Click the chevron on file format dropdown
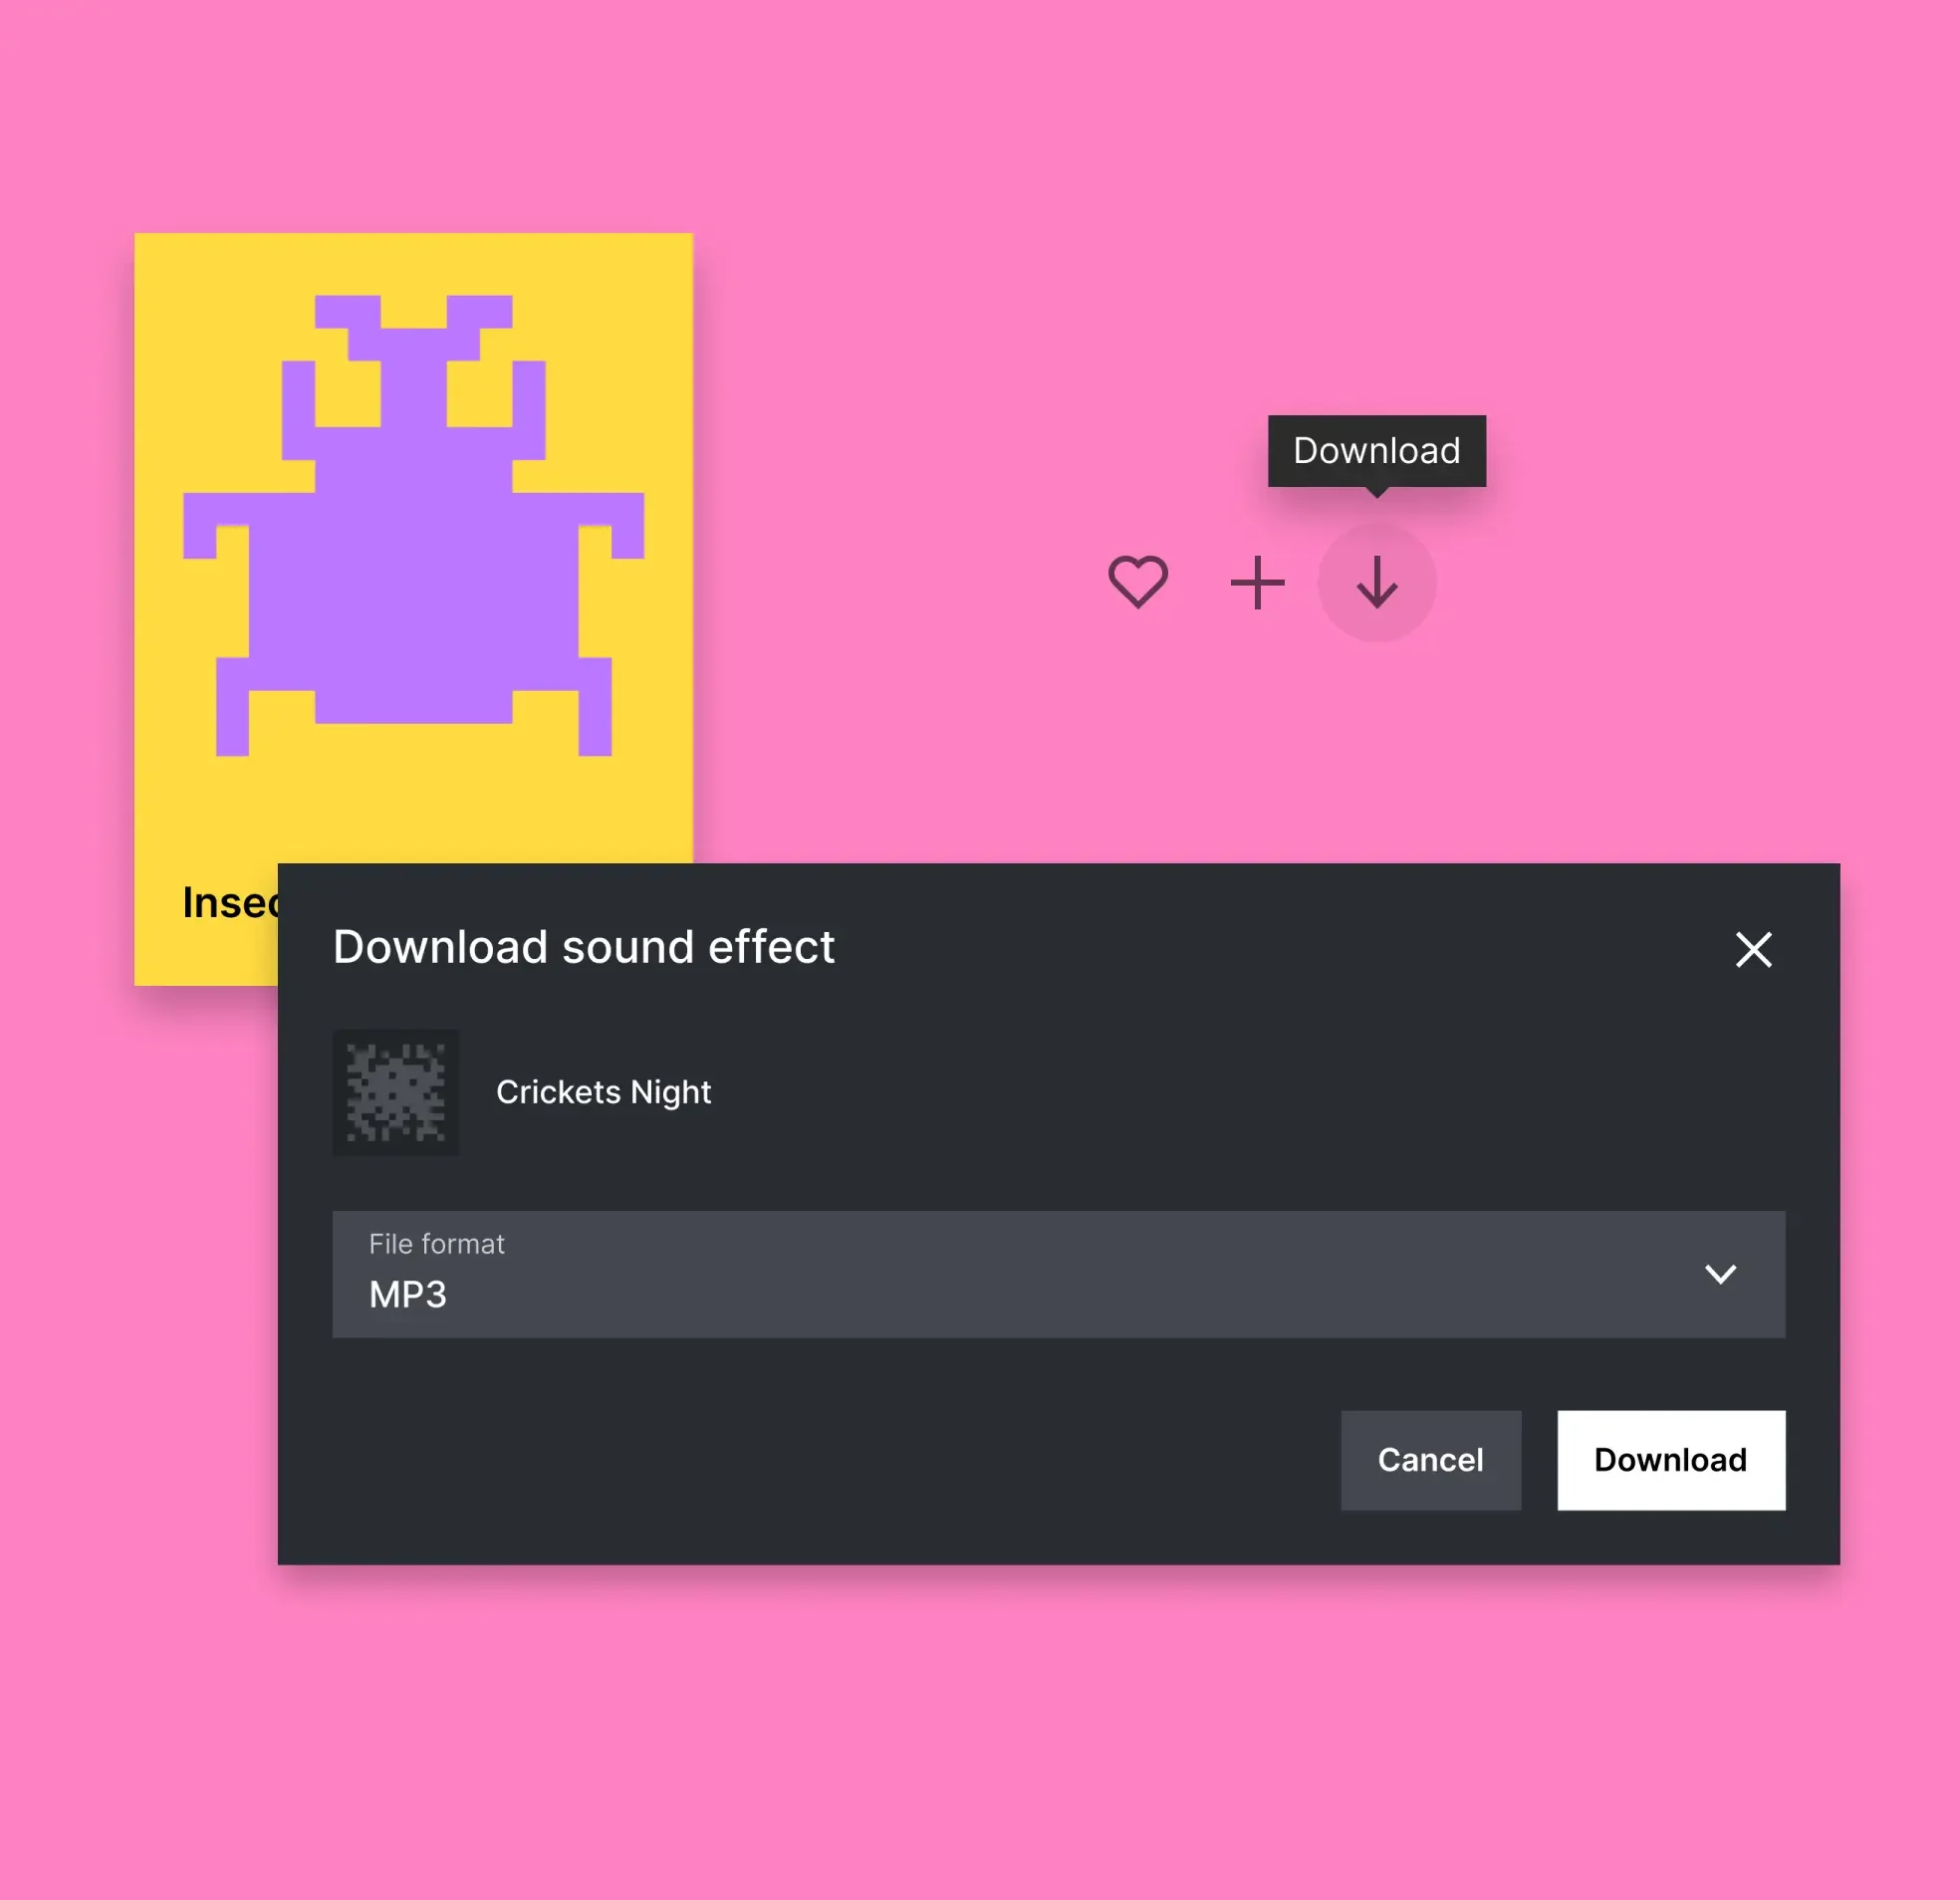 pos(1722,1272)
